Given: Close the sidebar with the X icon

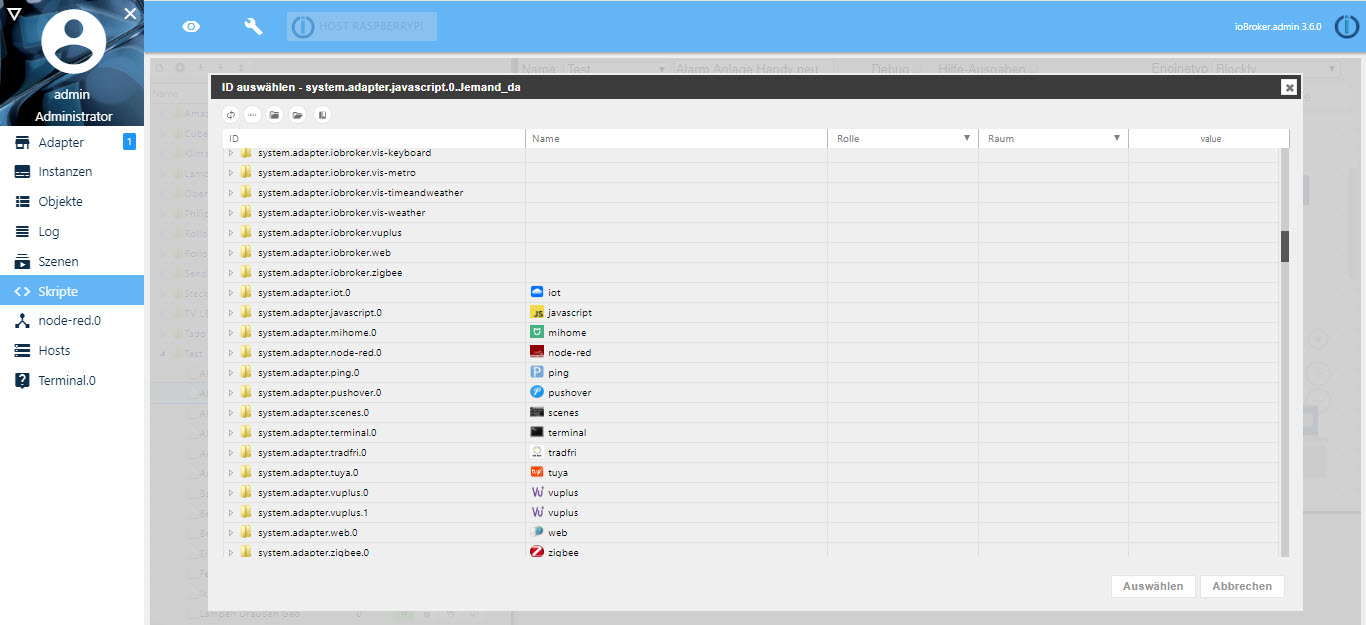Looking at the screenshot, I should pyautogui.click(x=130, y=13).
